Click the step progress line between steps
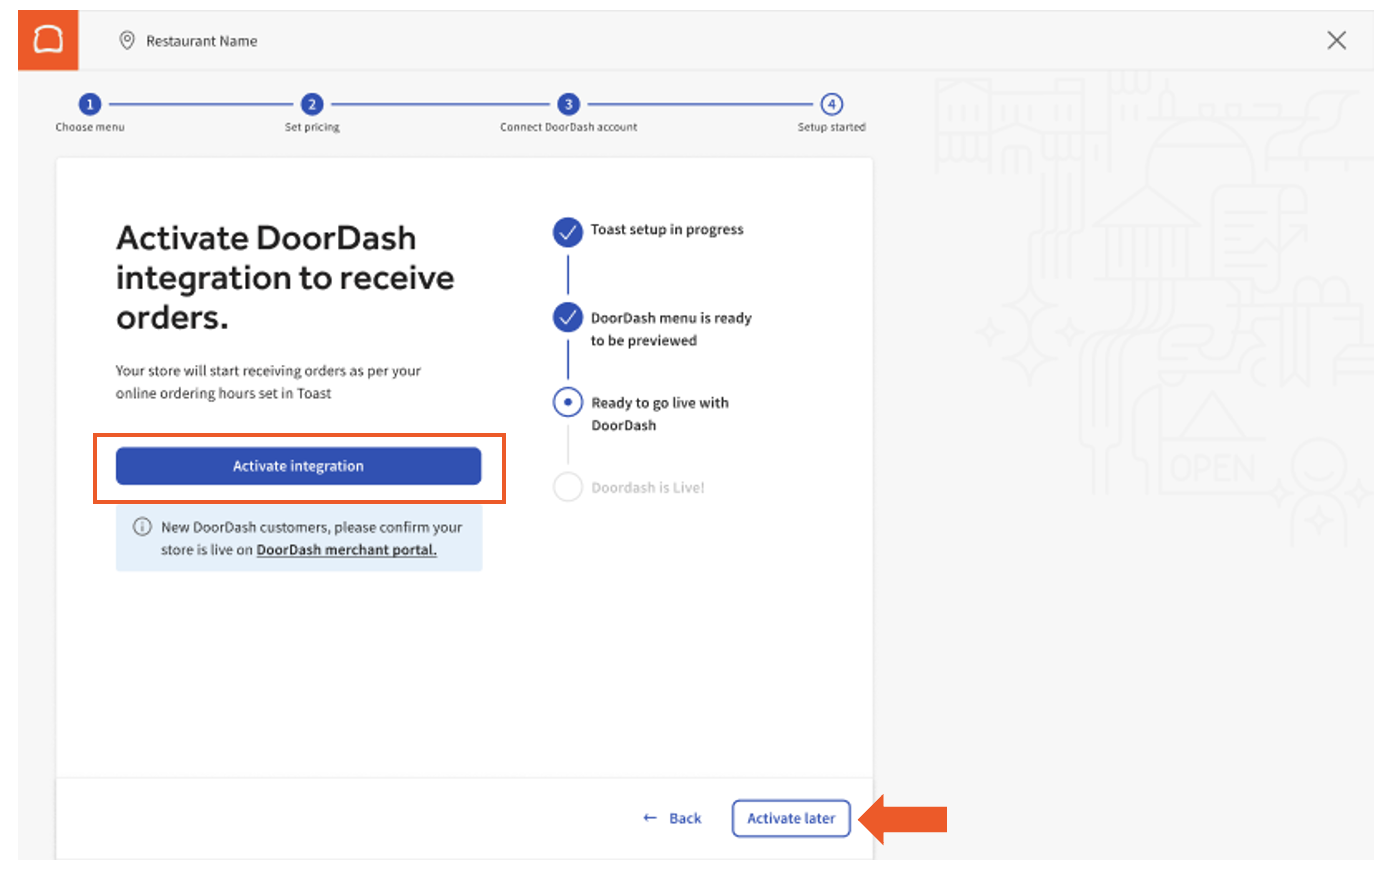1388x876 pixels. click(x=200, y=104)
